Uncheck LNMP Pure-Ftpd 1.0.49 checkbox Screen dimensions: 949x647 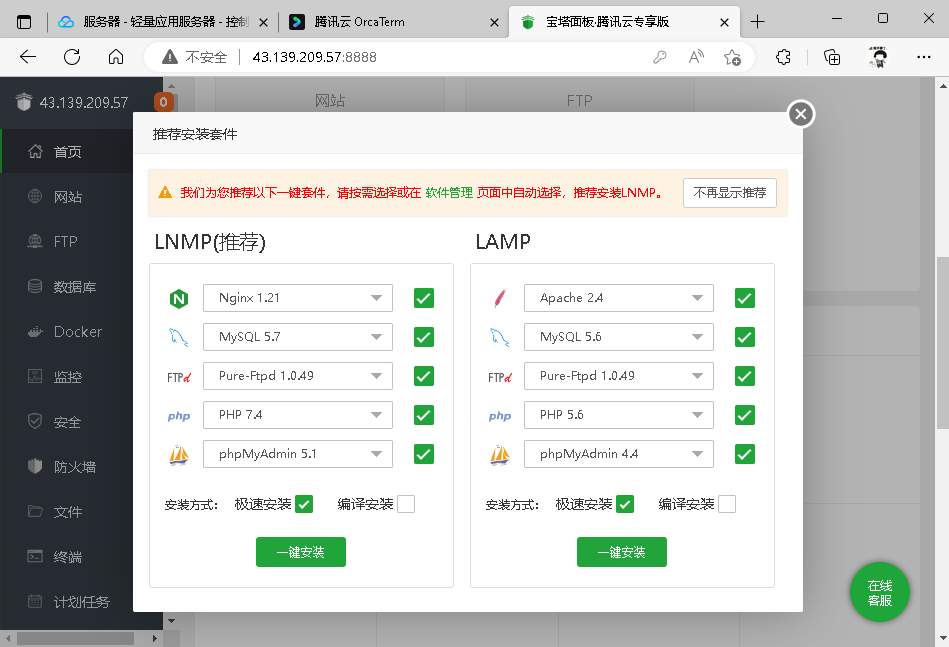point(424,376)
